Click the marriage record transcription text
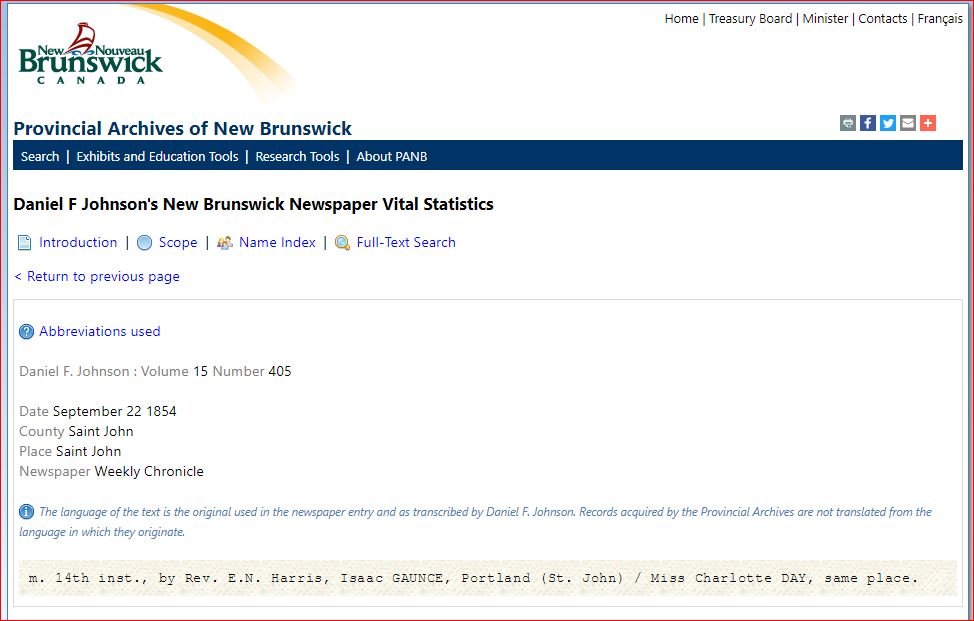Screen dimensions: 974x621 click(x=472, y=578)
